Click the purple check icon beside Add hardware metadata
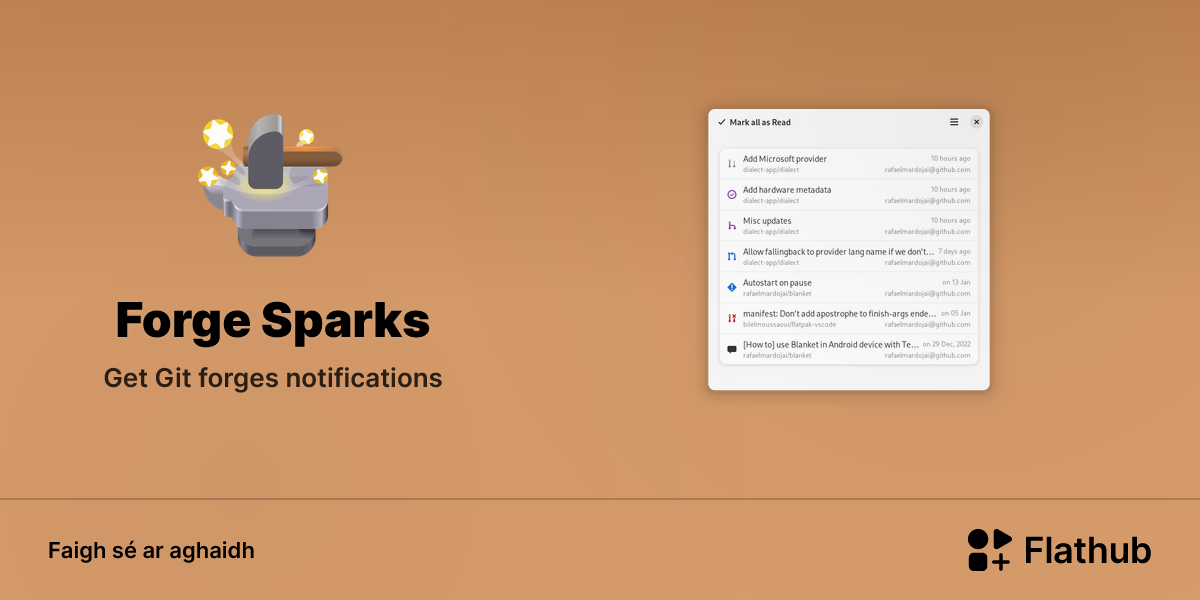This screenshot has width=1200, height=600. tap(732, 195)
